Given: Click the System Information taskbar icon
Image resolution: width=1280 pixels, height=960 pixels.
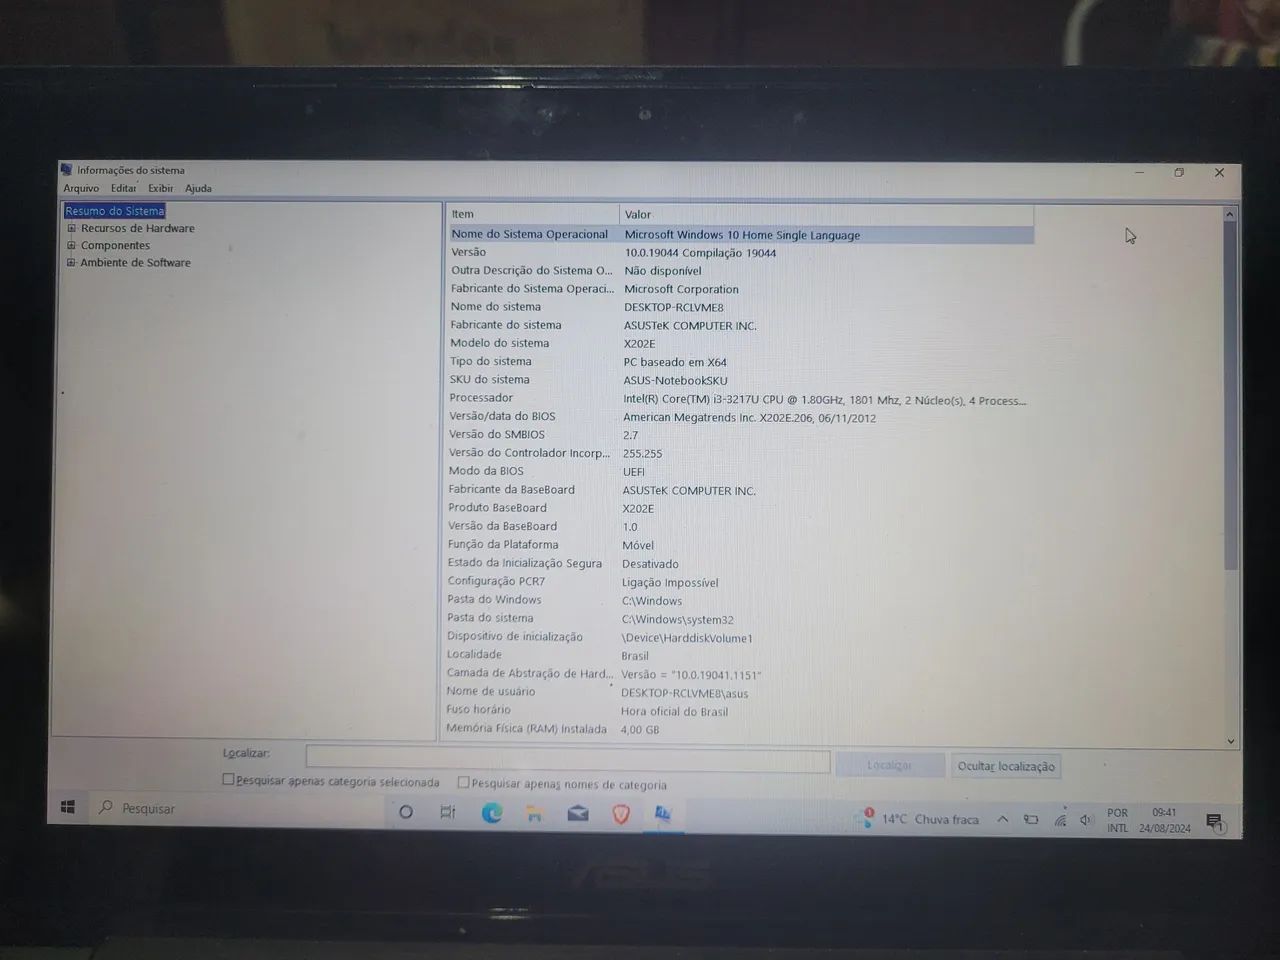Looking at the screenshot, I should (x=662, y=815).
